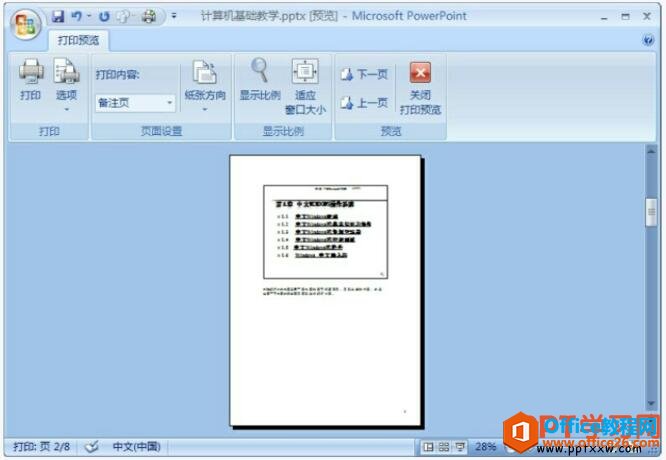Click the 打印 group label

coord(49,132)
